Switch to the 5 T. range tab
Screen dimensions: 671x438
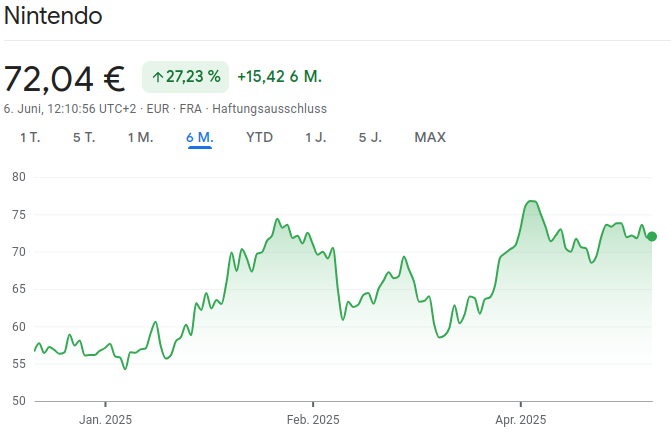point(84,138)
